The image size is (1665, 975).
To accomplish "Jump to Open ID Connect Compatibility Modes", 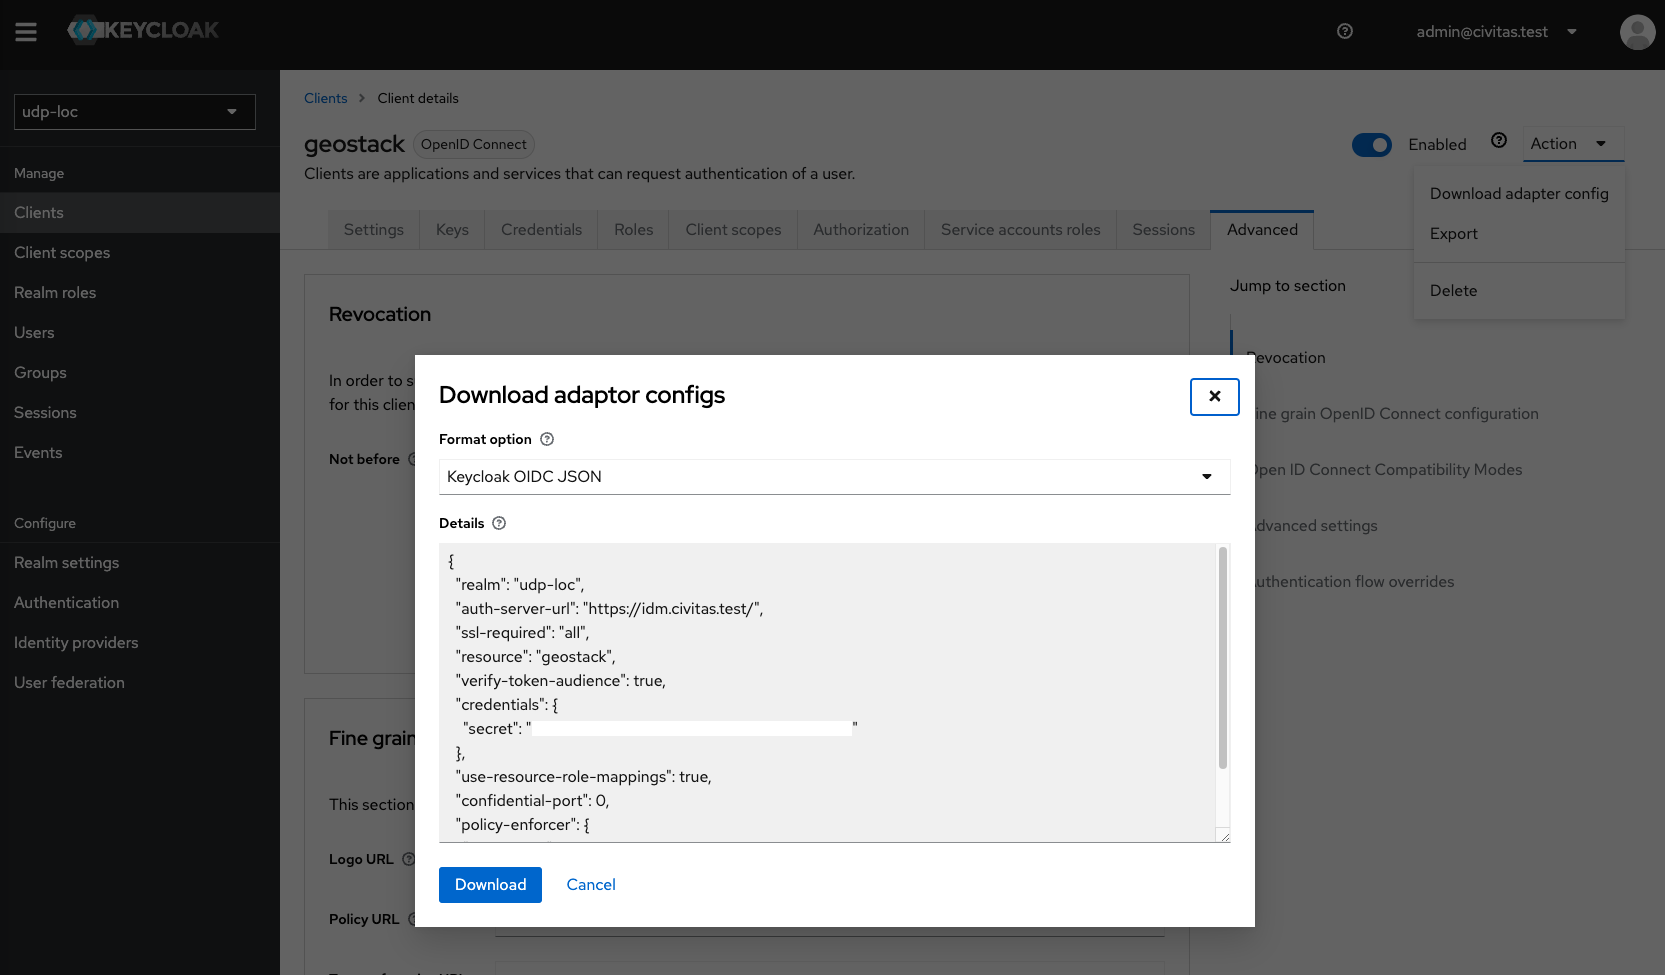I will point(1388,470).
